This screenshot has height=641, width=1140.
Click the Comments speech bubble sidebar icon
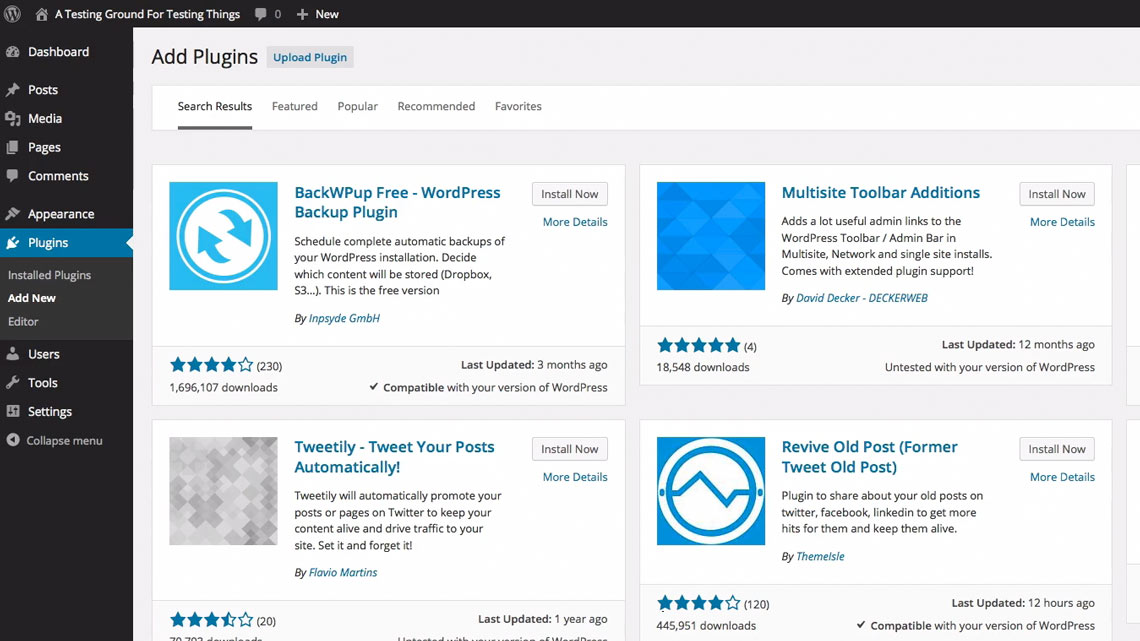click(x=12, y=176)
